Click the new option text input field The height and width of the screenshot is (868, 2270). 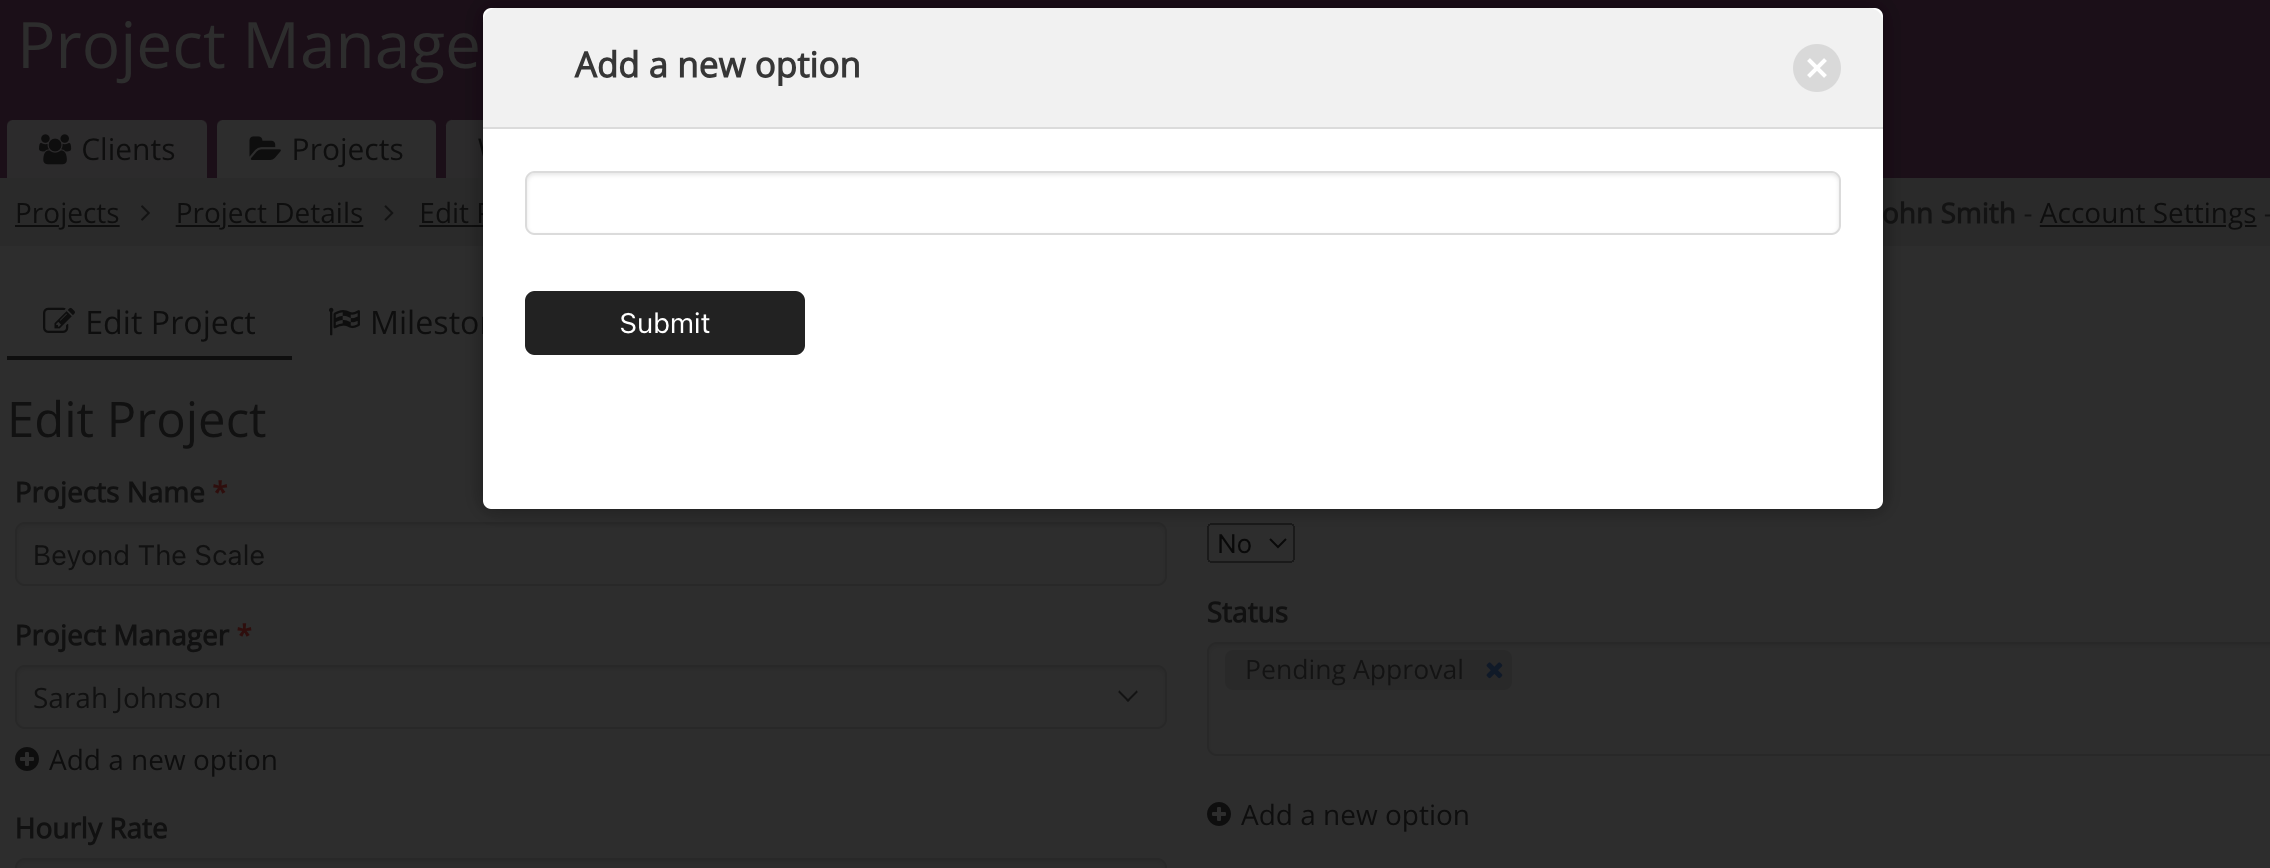pos(1182,203)
